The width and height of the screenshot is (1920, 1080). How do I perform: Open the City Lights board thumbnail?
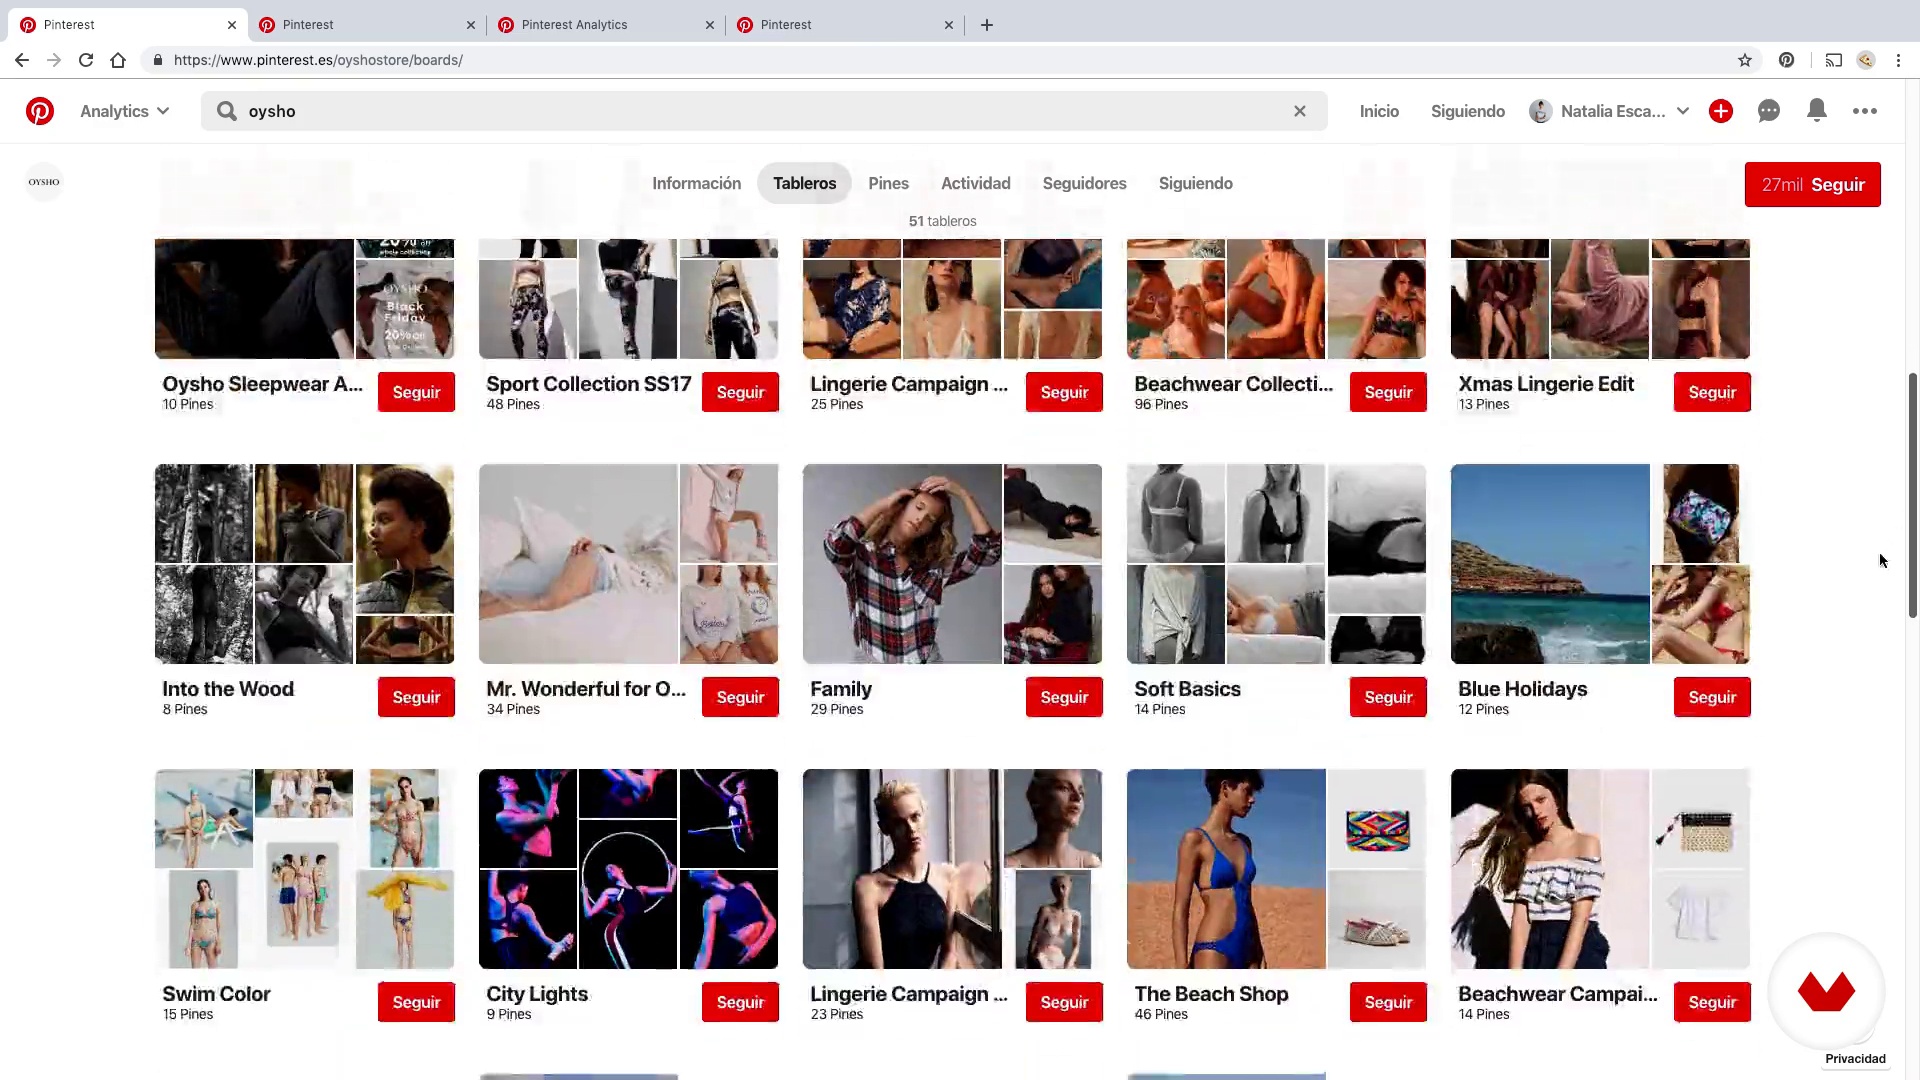click(628, 869)
